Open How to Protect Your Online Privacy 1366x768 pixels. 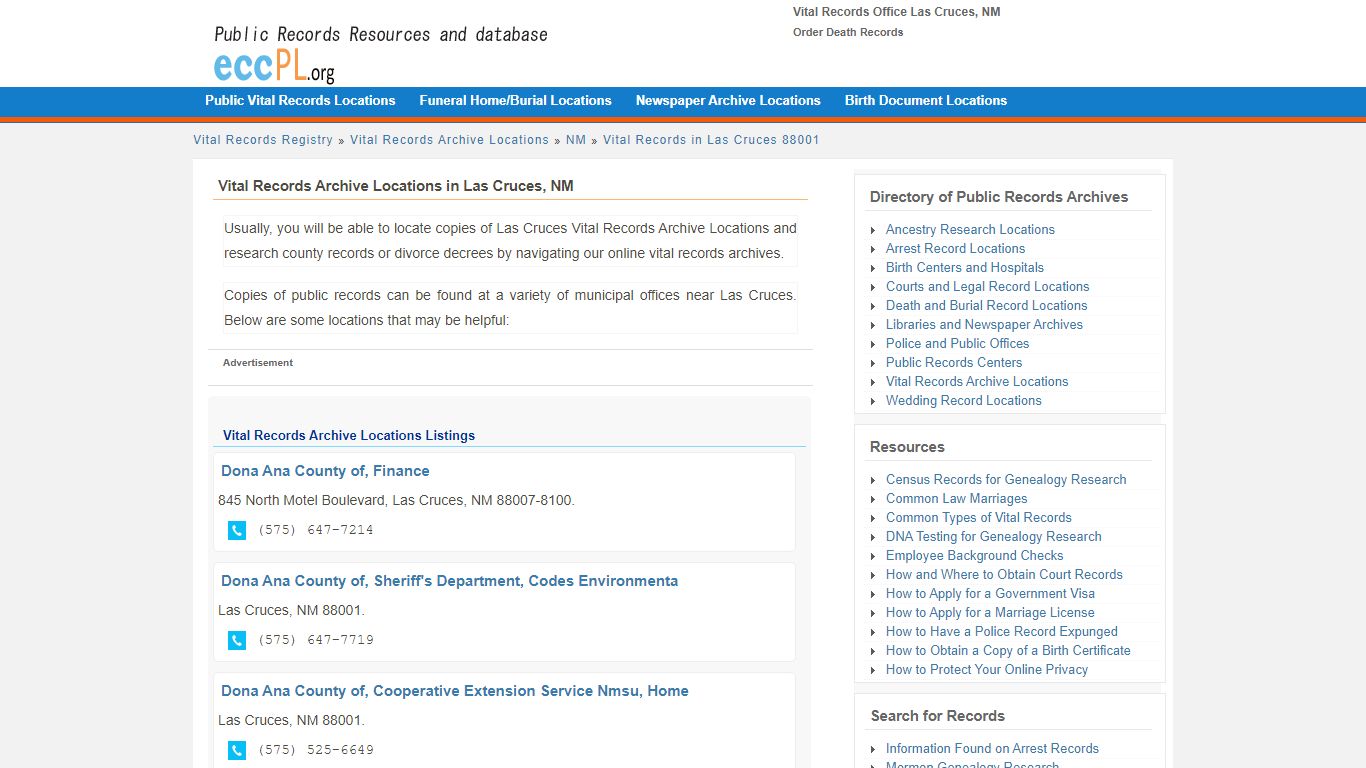coord(987,669)
